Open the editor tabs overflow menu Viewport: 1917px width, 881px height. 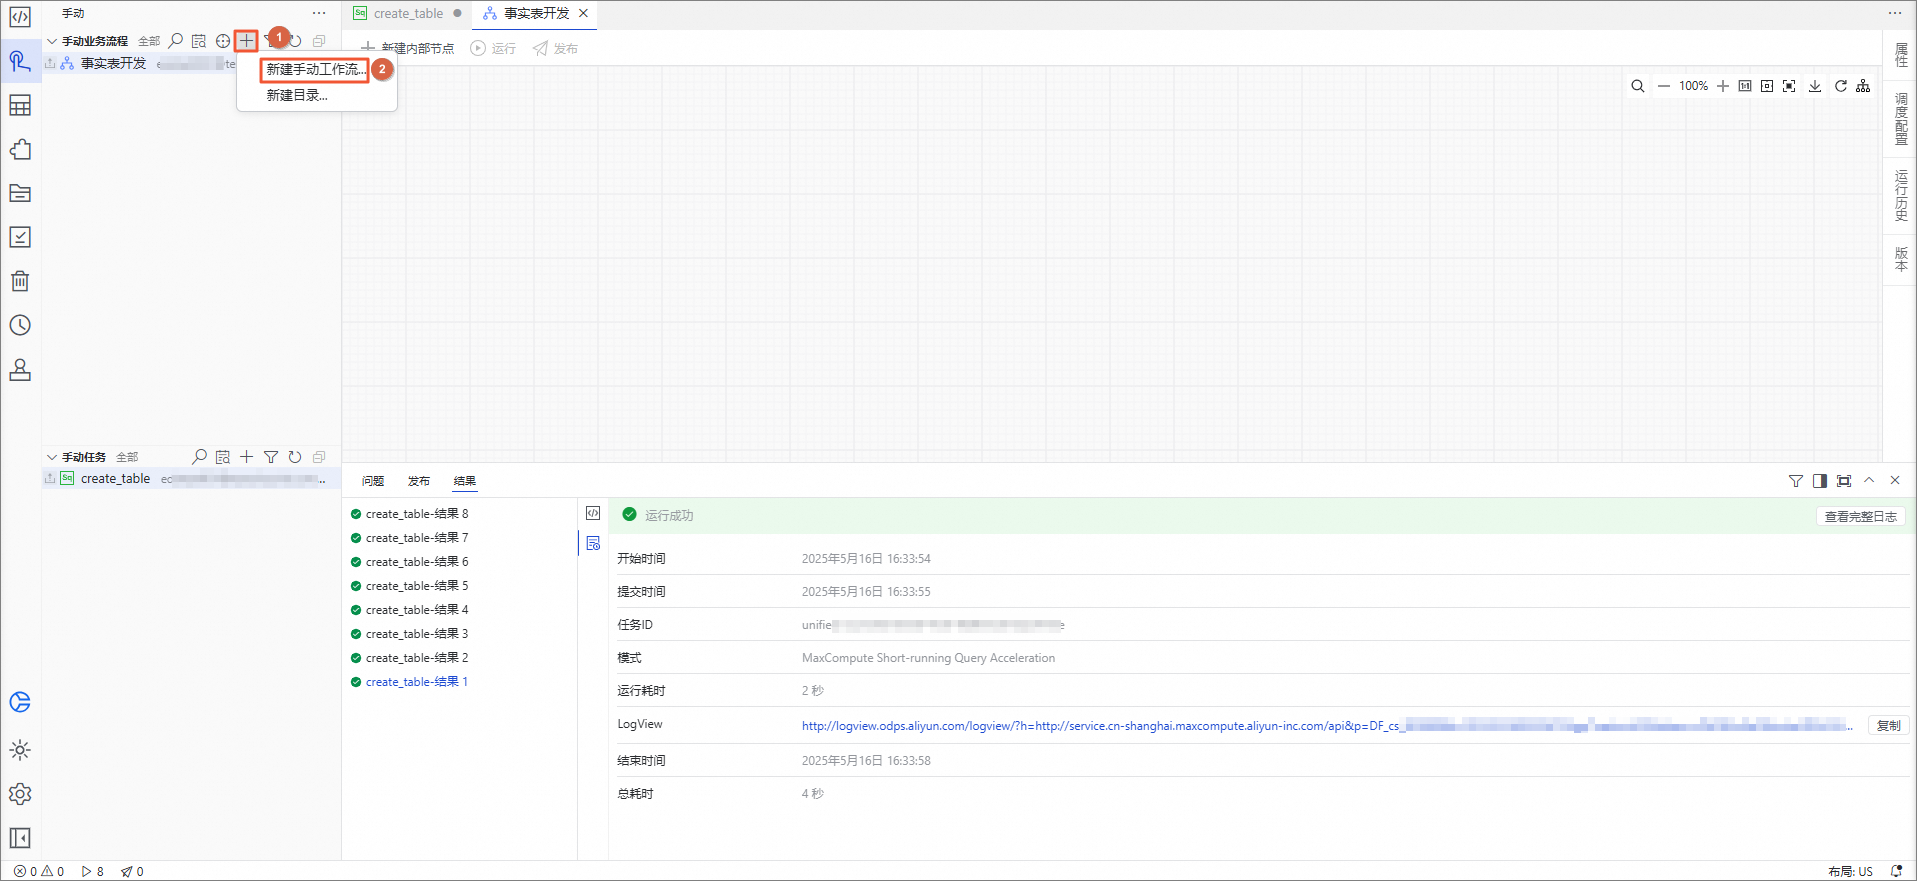(x=1895, y=13)
